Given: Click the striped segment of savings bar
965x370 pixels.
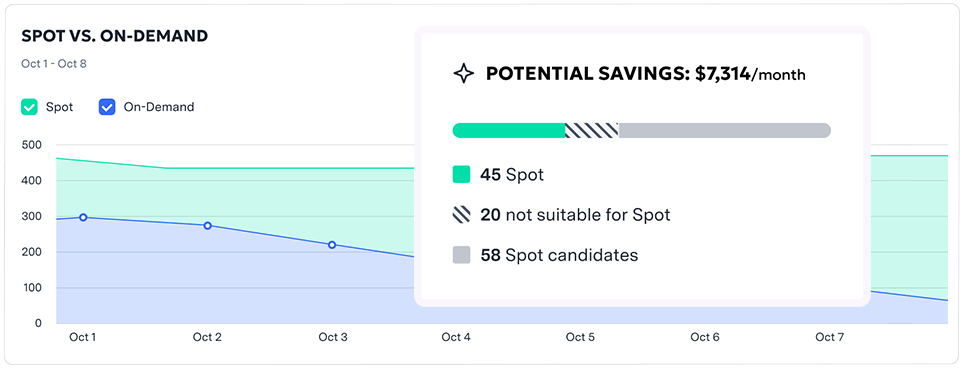Looking at the screenshot, I should click(x=592, y=131).
